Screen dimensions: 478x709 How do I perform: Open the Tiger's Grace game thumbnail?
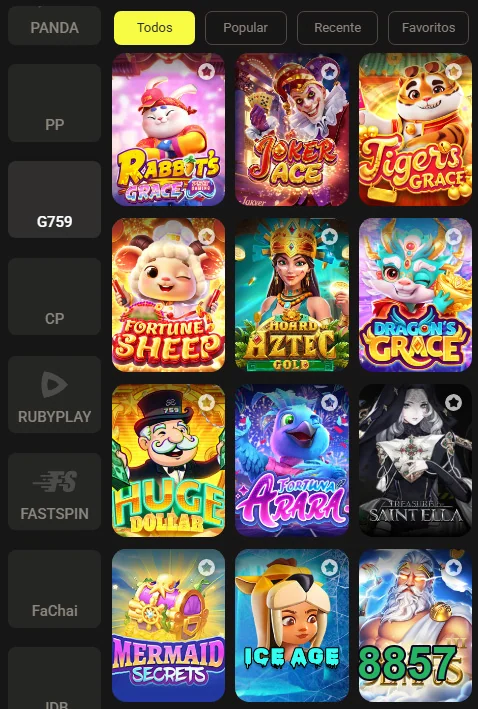415,129
